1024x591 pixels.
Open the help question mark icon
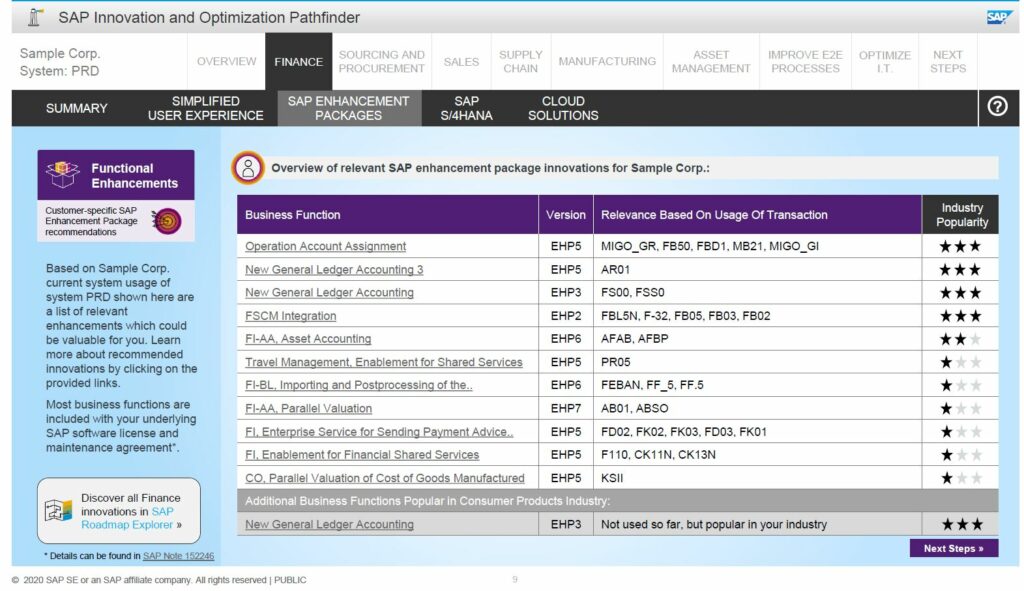(997, 106)
